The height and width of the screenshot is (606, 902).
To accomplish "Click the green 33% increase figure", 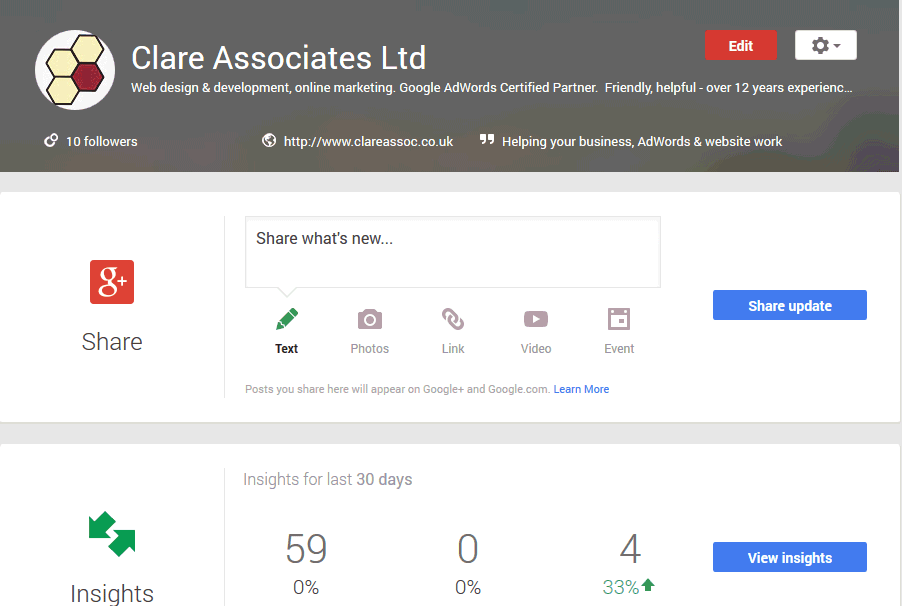I will 621,587.
